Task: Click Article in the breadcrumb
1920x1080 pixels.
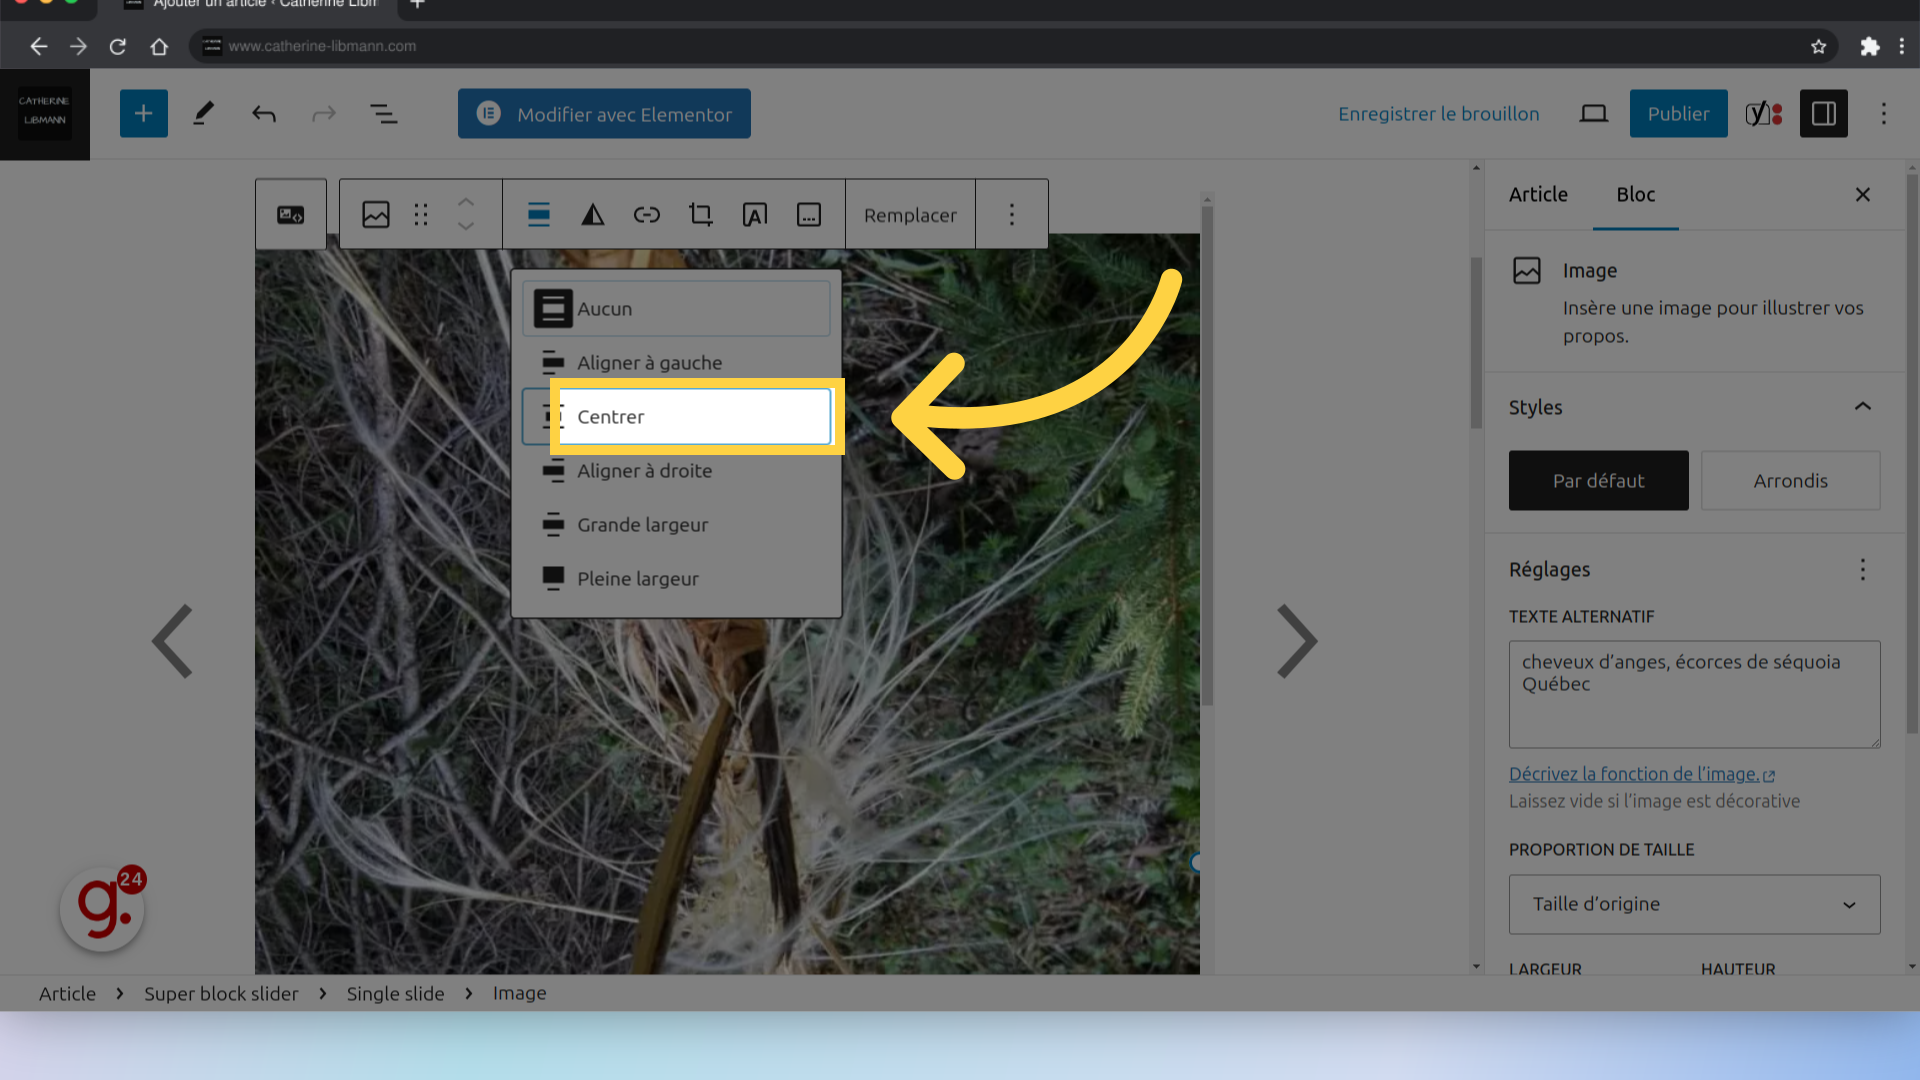Action: [68, 994]
